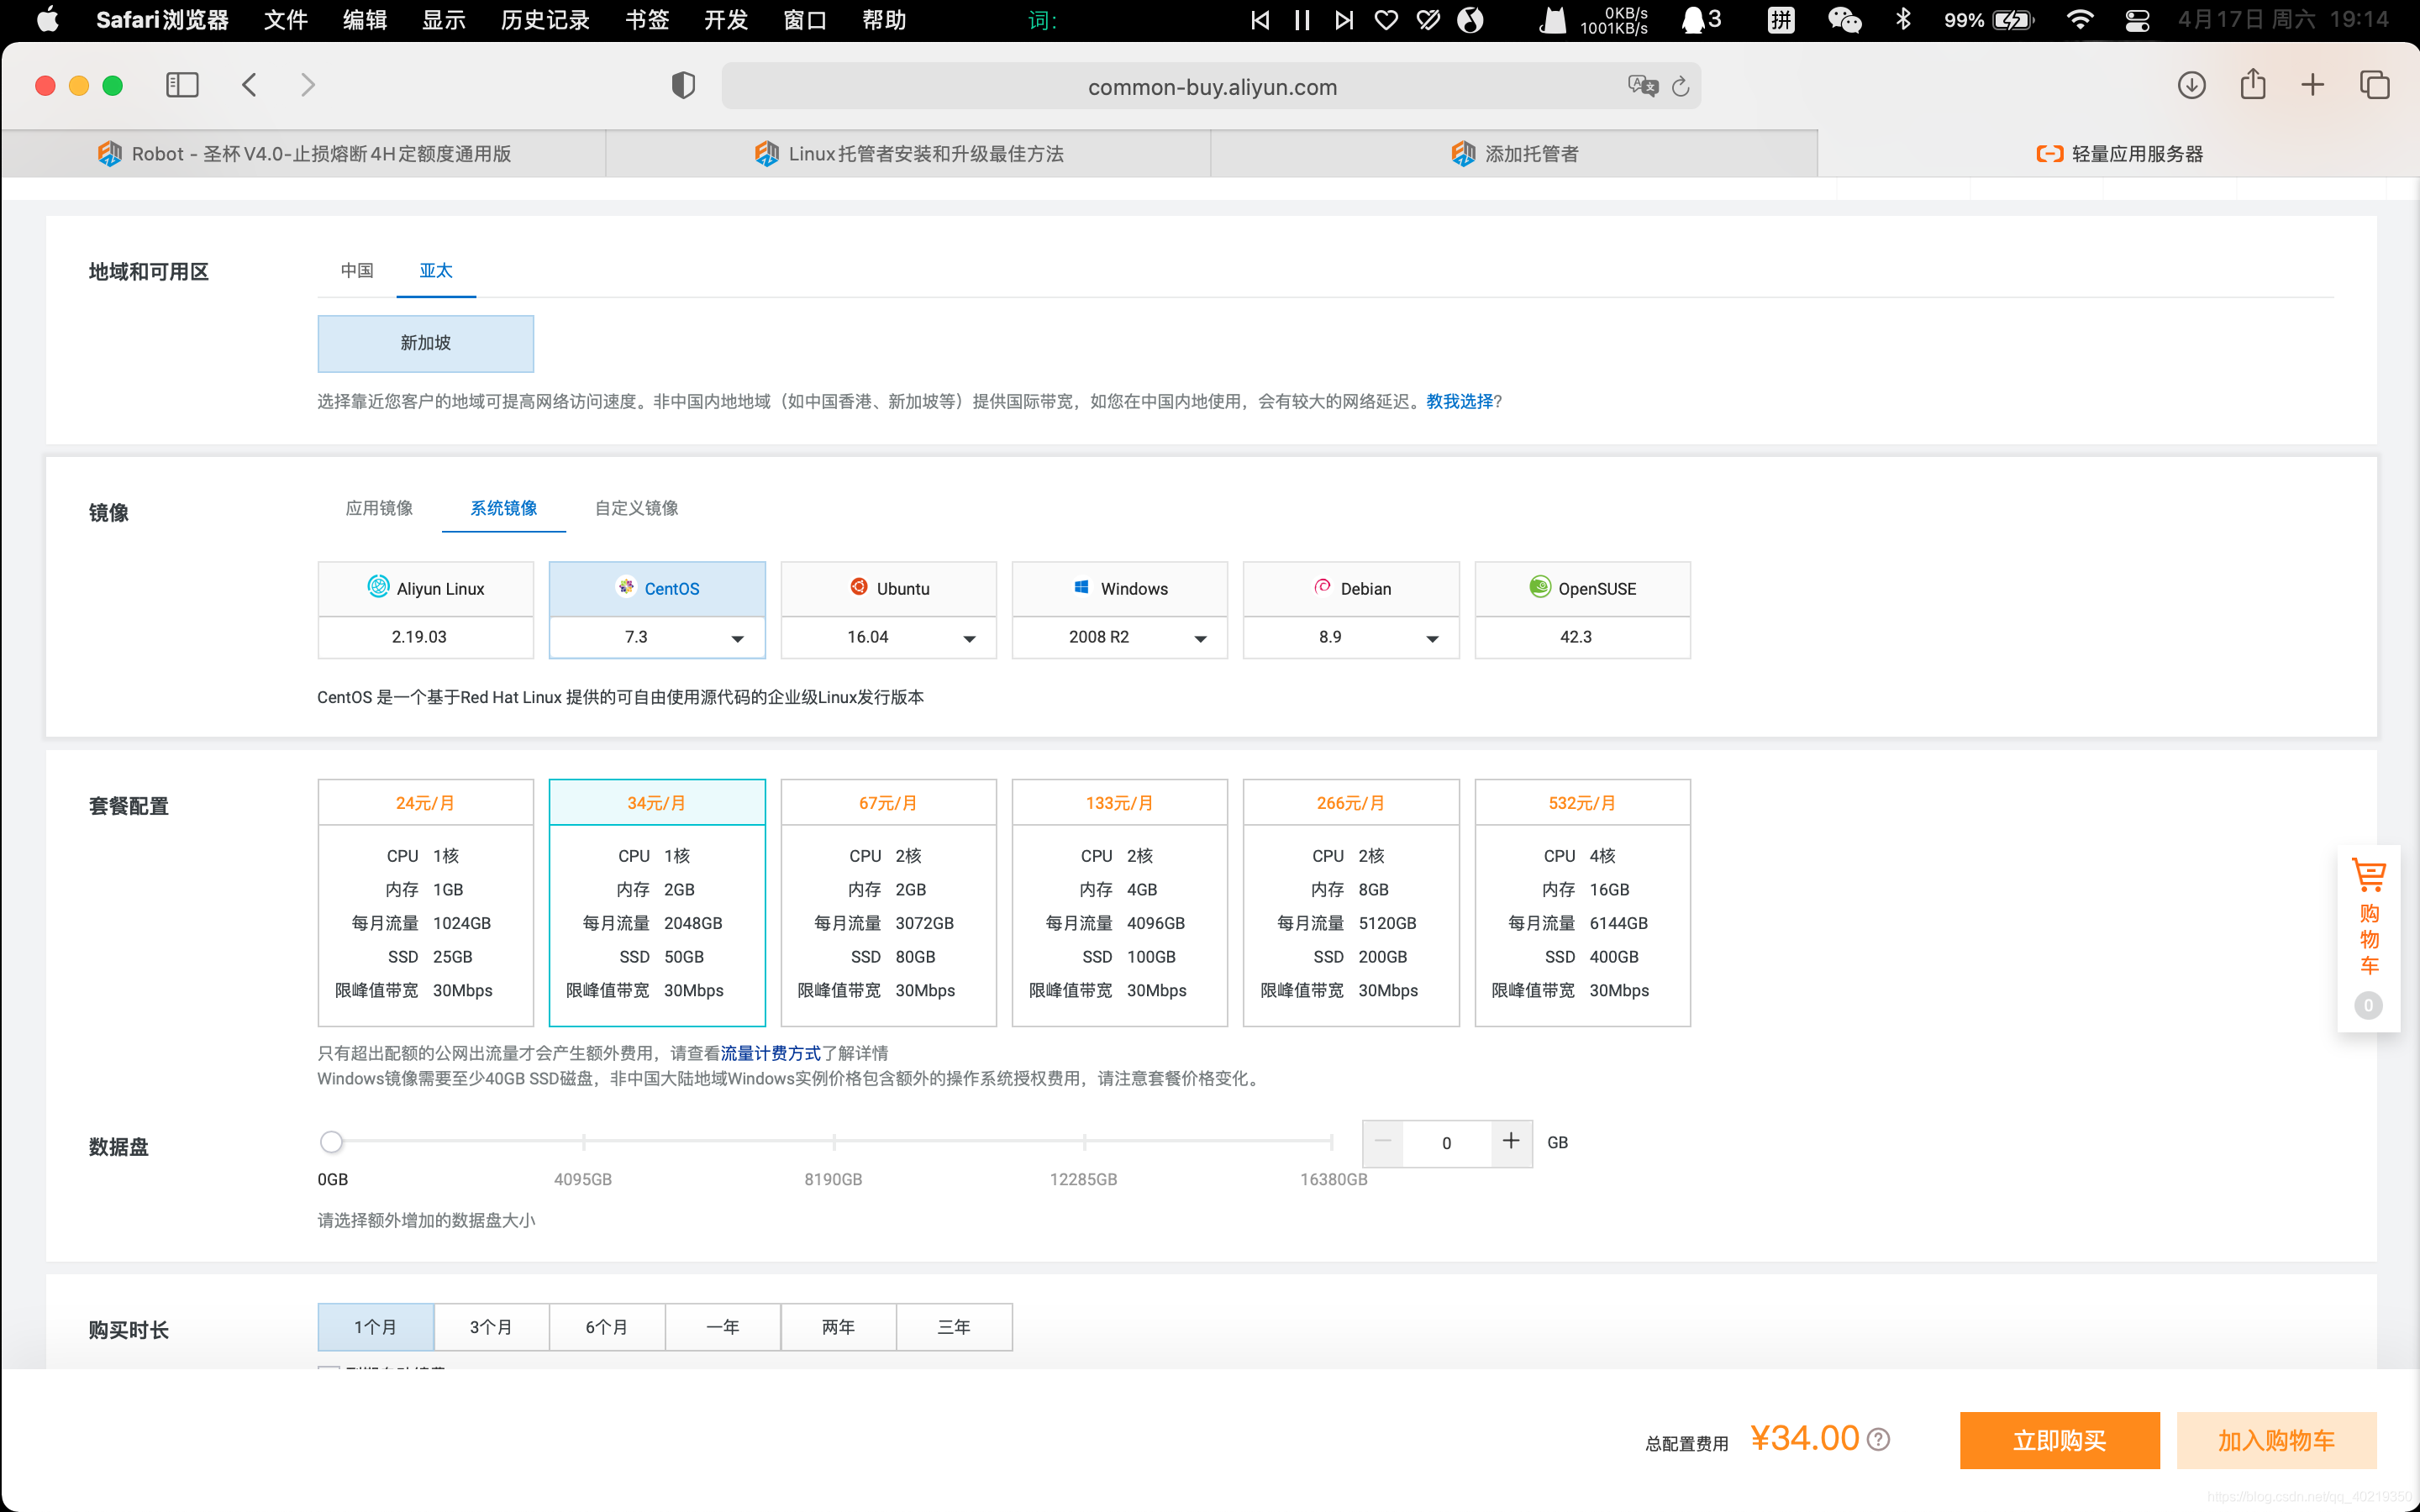Image resolution: width=2420 pixels, height=1512 pixels.
Task: Click the data disk GB input field
Action: 1447,1143
